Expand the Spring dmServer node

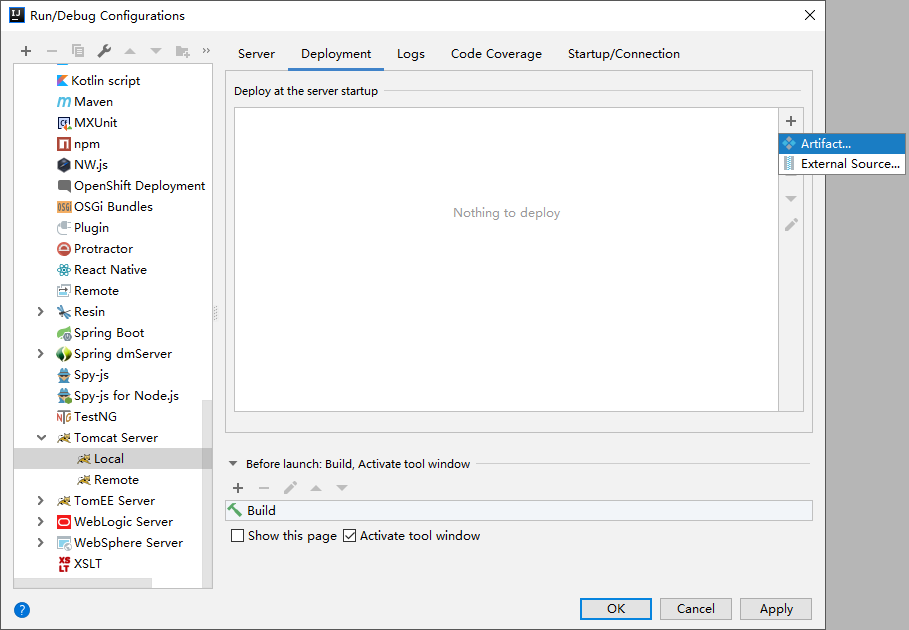pyautogui.click(x=41, y=354)
